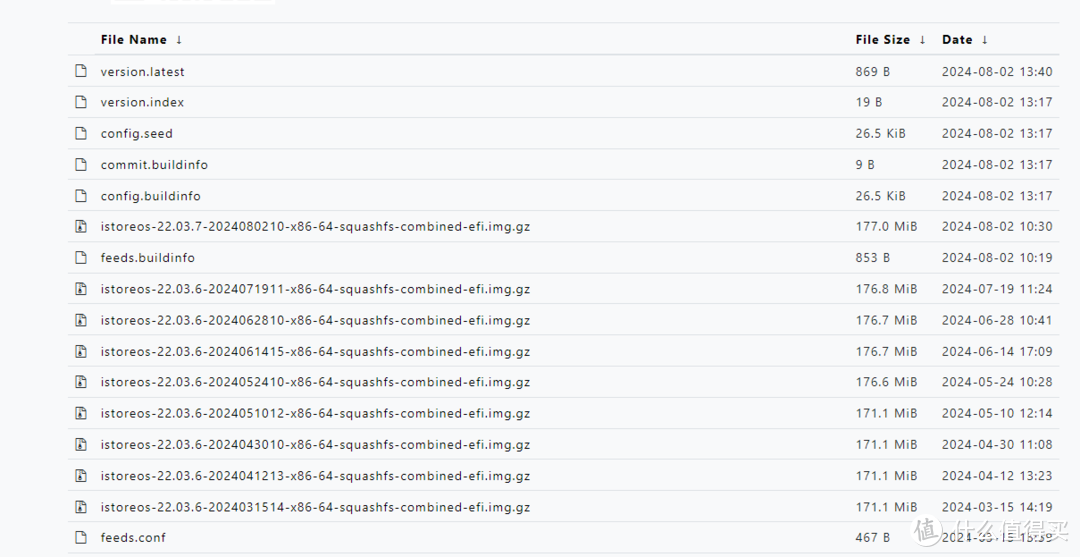The height and width of the screenshot is (557, 1080).
Task: Select the 9 B size cell
Action: 865,165
